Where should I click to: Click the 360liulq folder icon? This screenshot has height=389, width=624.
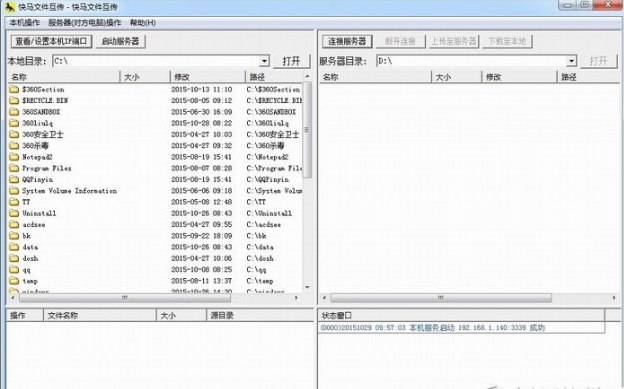tap(14, 123)
